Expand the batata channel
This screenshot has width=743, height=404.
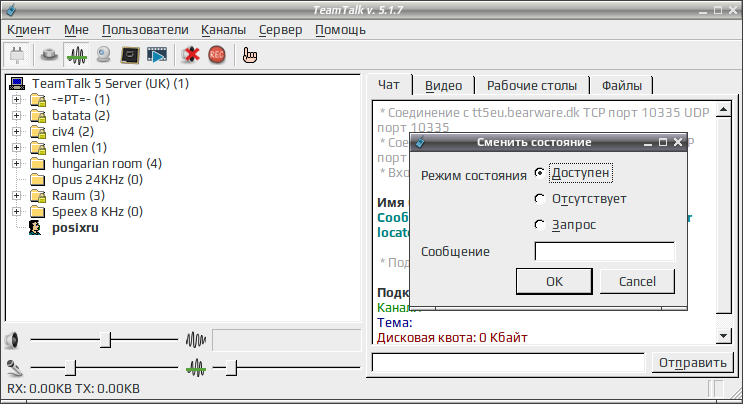tap(17, 116)
